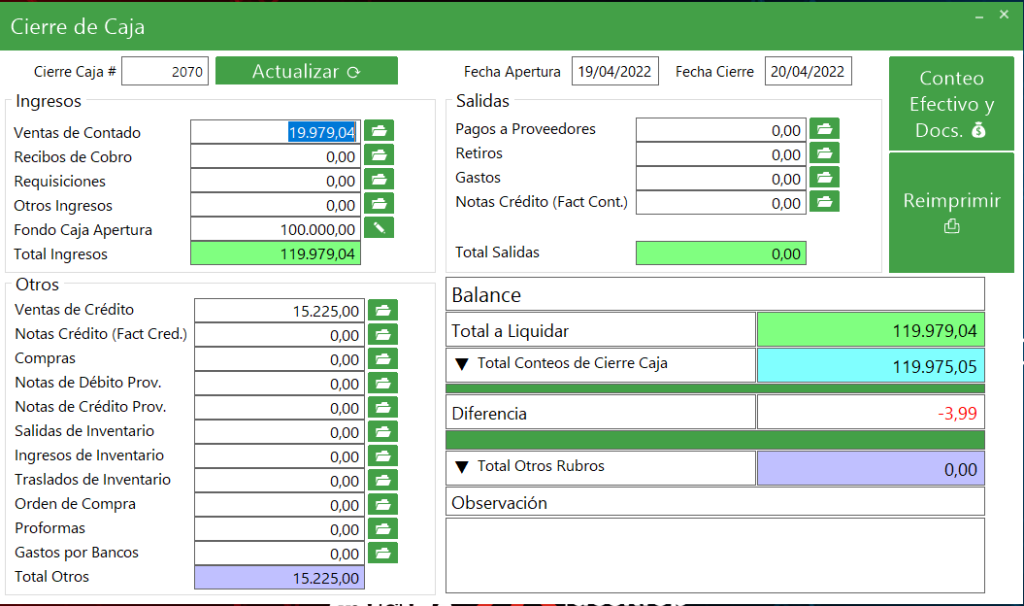Open the Requisiciones detail folder icon
1024x606 pixels.
pyautogui.click(x=378, y=180)
